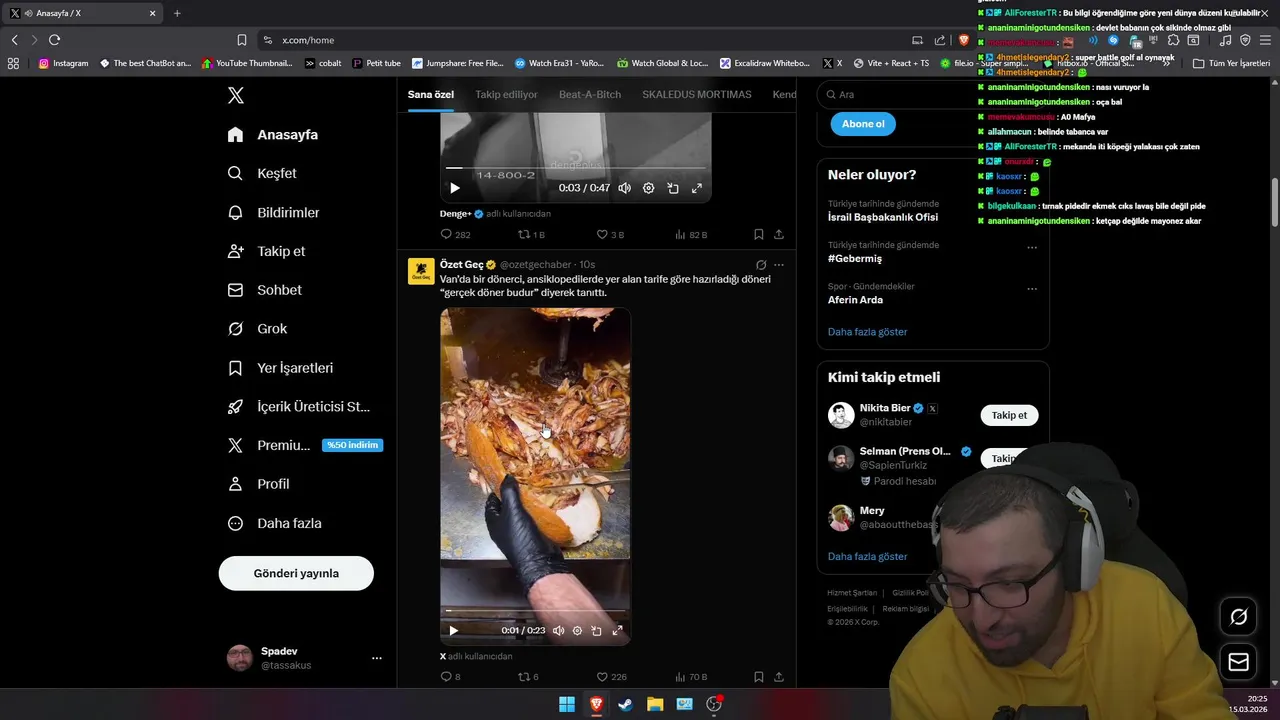Screen dimensions: 1280x720
Task: Seek on the Denge+ video progress bar
Action: [575, 168]
